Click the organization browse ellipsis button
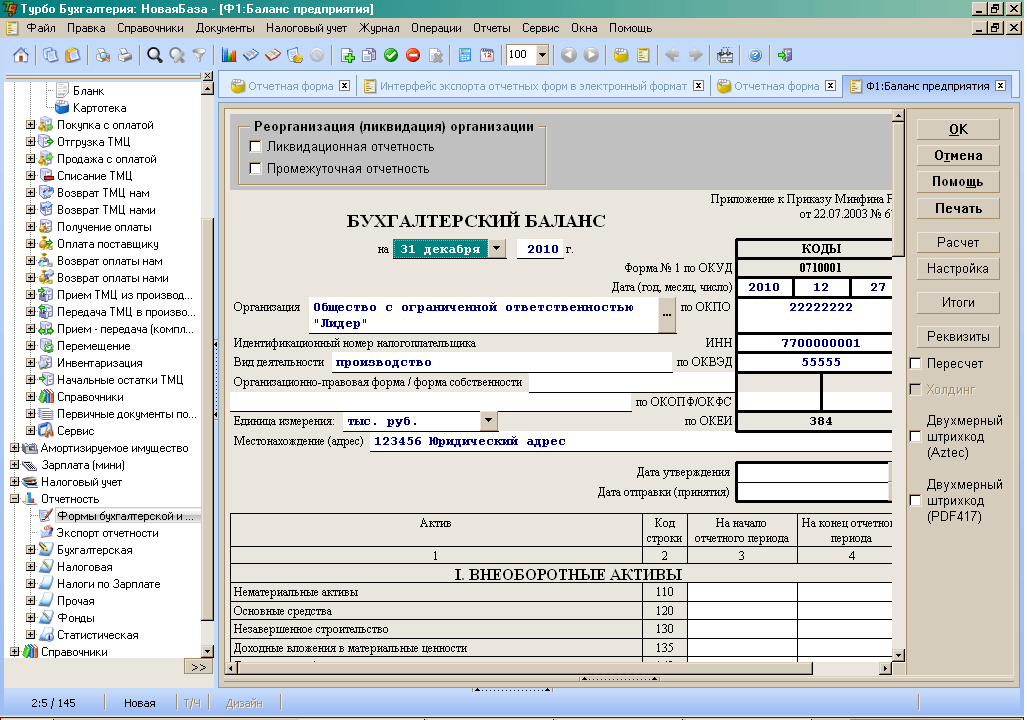The width and height of the screenshot is (1027, 720). pyautogui.click(x=667, y=315)
